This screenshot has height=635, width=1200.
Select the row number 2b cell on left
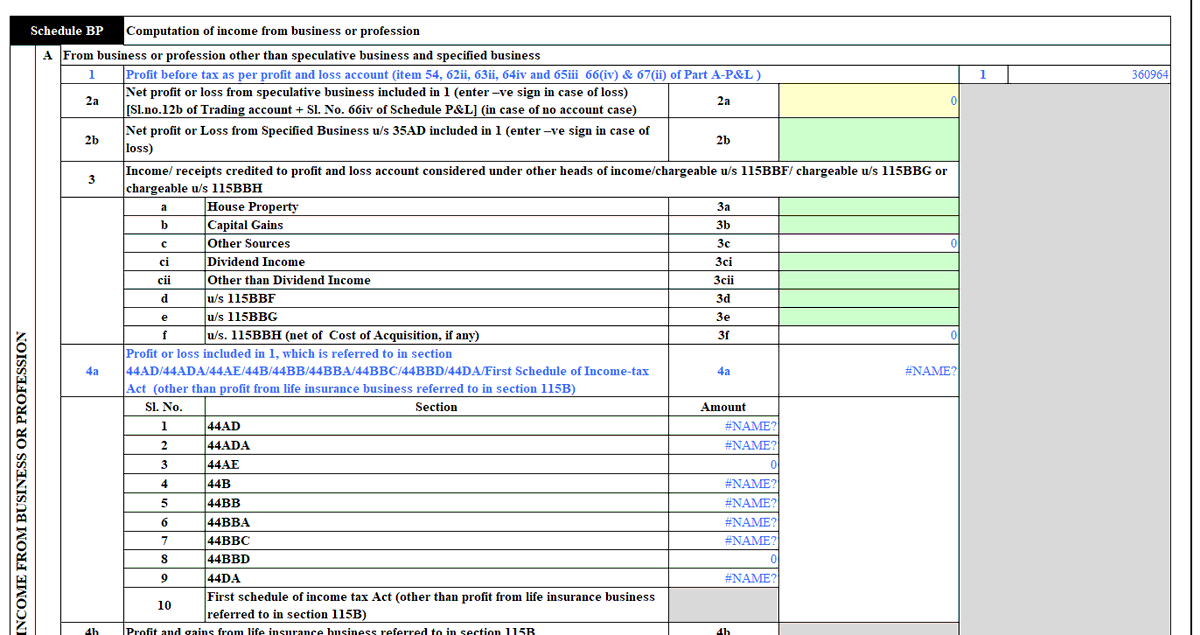click(91, 140)
